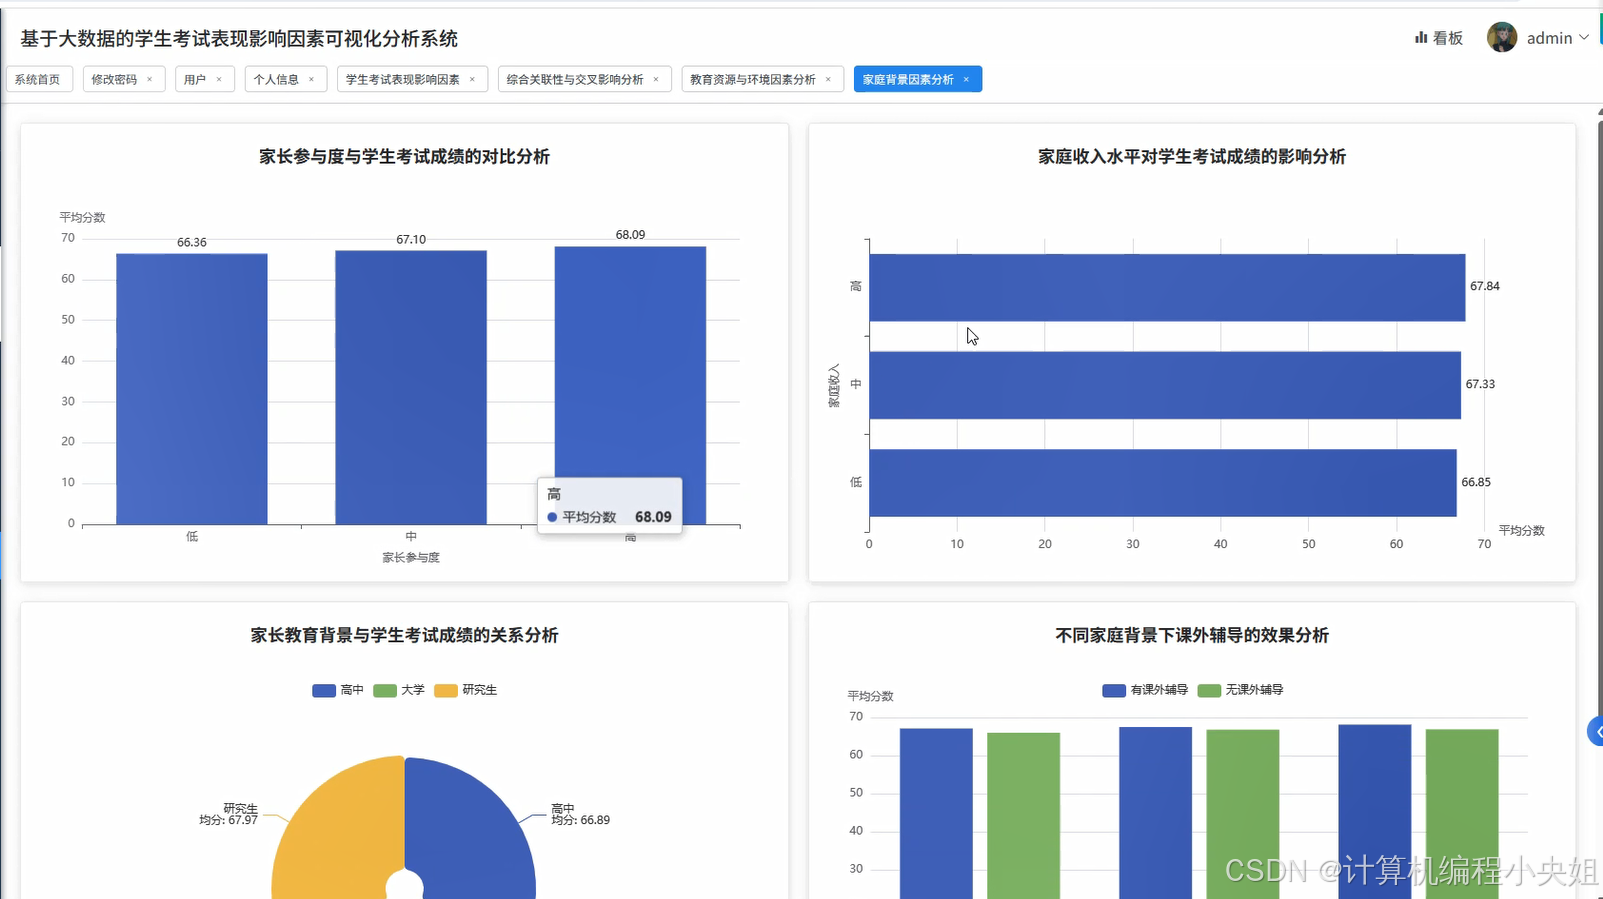Click the admin user avatar
Image resolution: width=1603 pixels, height=899 pixels.
(1502, 38)
